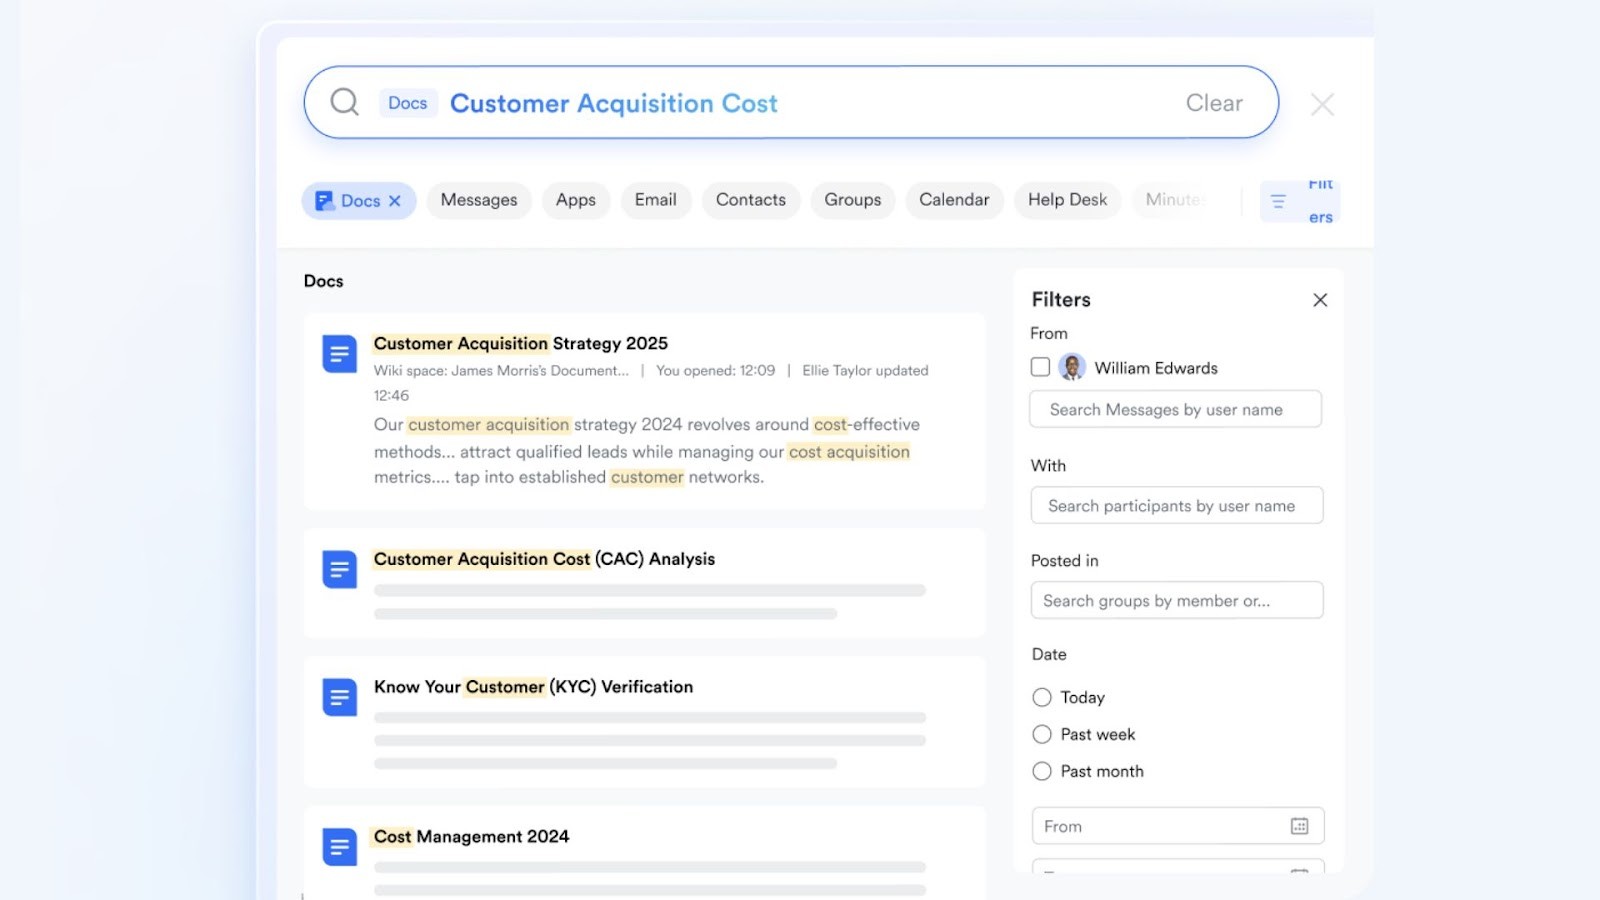Check the William Edwards sender checkbox
This screenshot has width=1600, height=900.
1040,367
